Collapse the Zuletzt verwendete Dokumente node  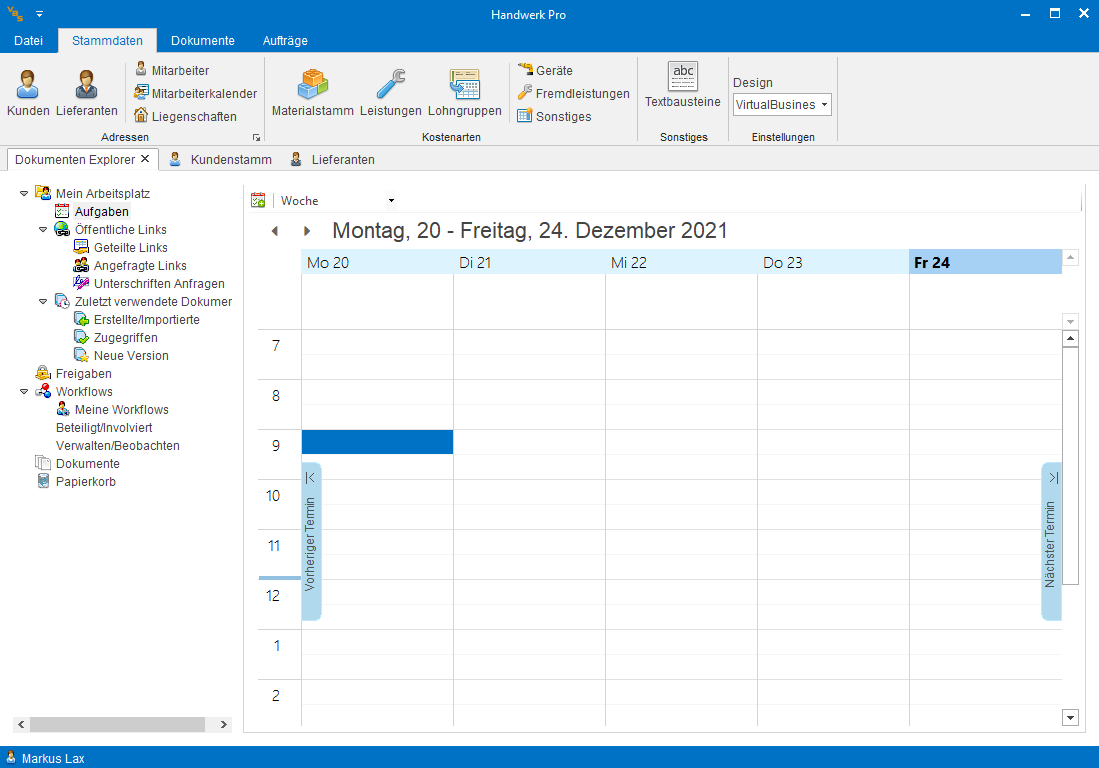43,301
